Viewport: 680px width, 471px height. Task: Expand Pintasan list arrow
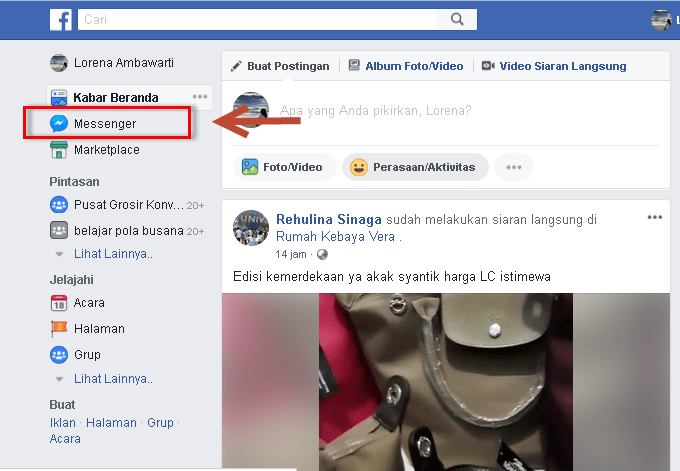click(59, 254)
